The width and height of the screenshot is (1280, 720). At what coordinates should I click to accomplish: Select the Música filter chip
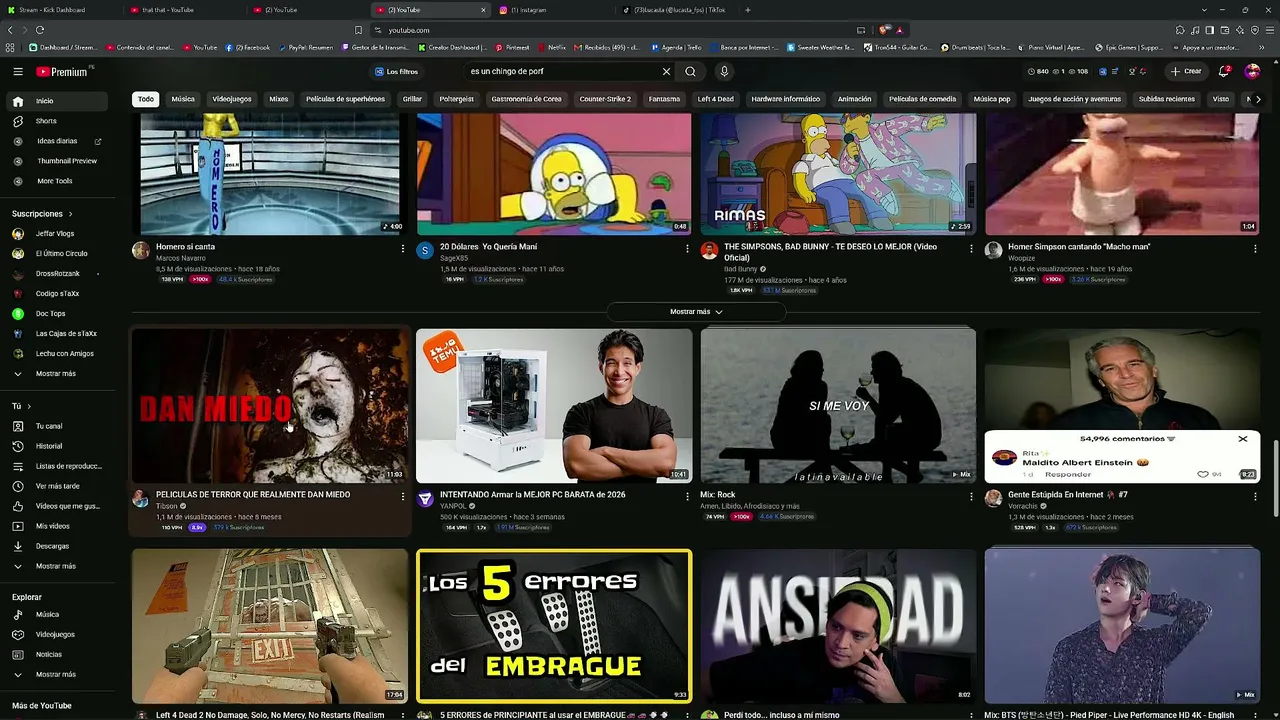[183, 99]
